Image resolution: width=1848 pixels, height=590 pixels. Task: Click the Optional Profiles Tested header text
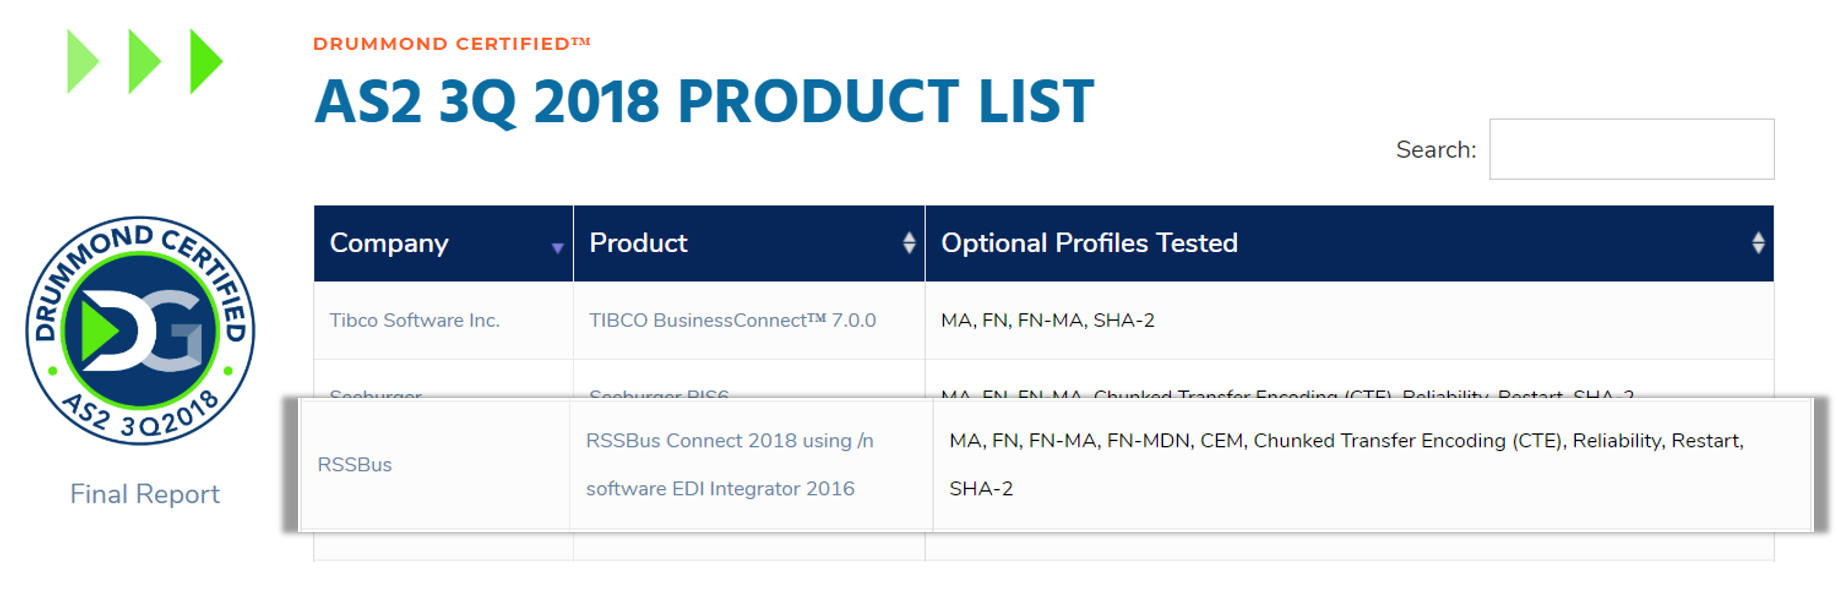click(x=1089, y=243)
